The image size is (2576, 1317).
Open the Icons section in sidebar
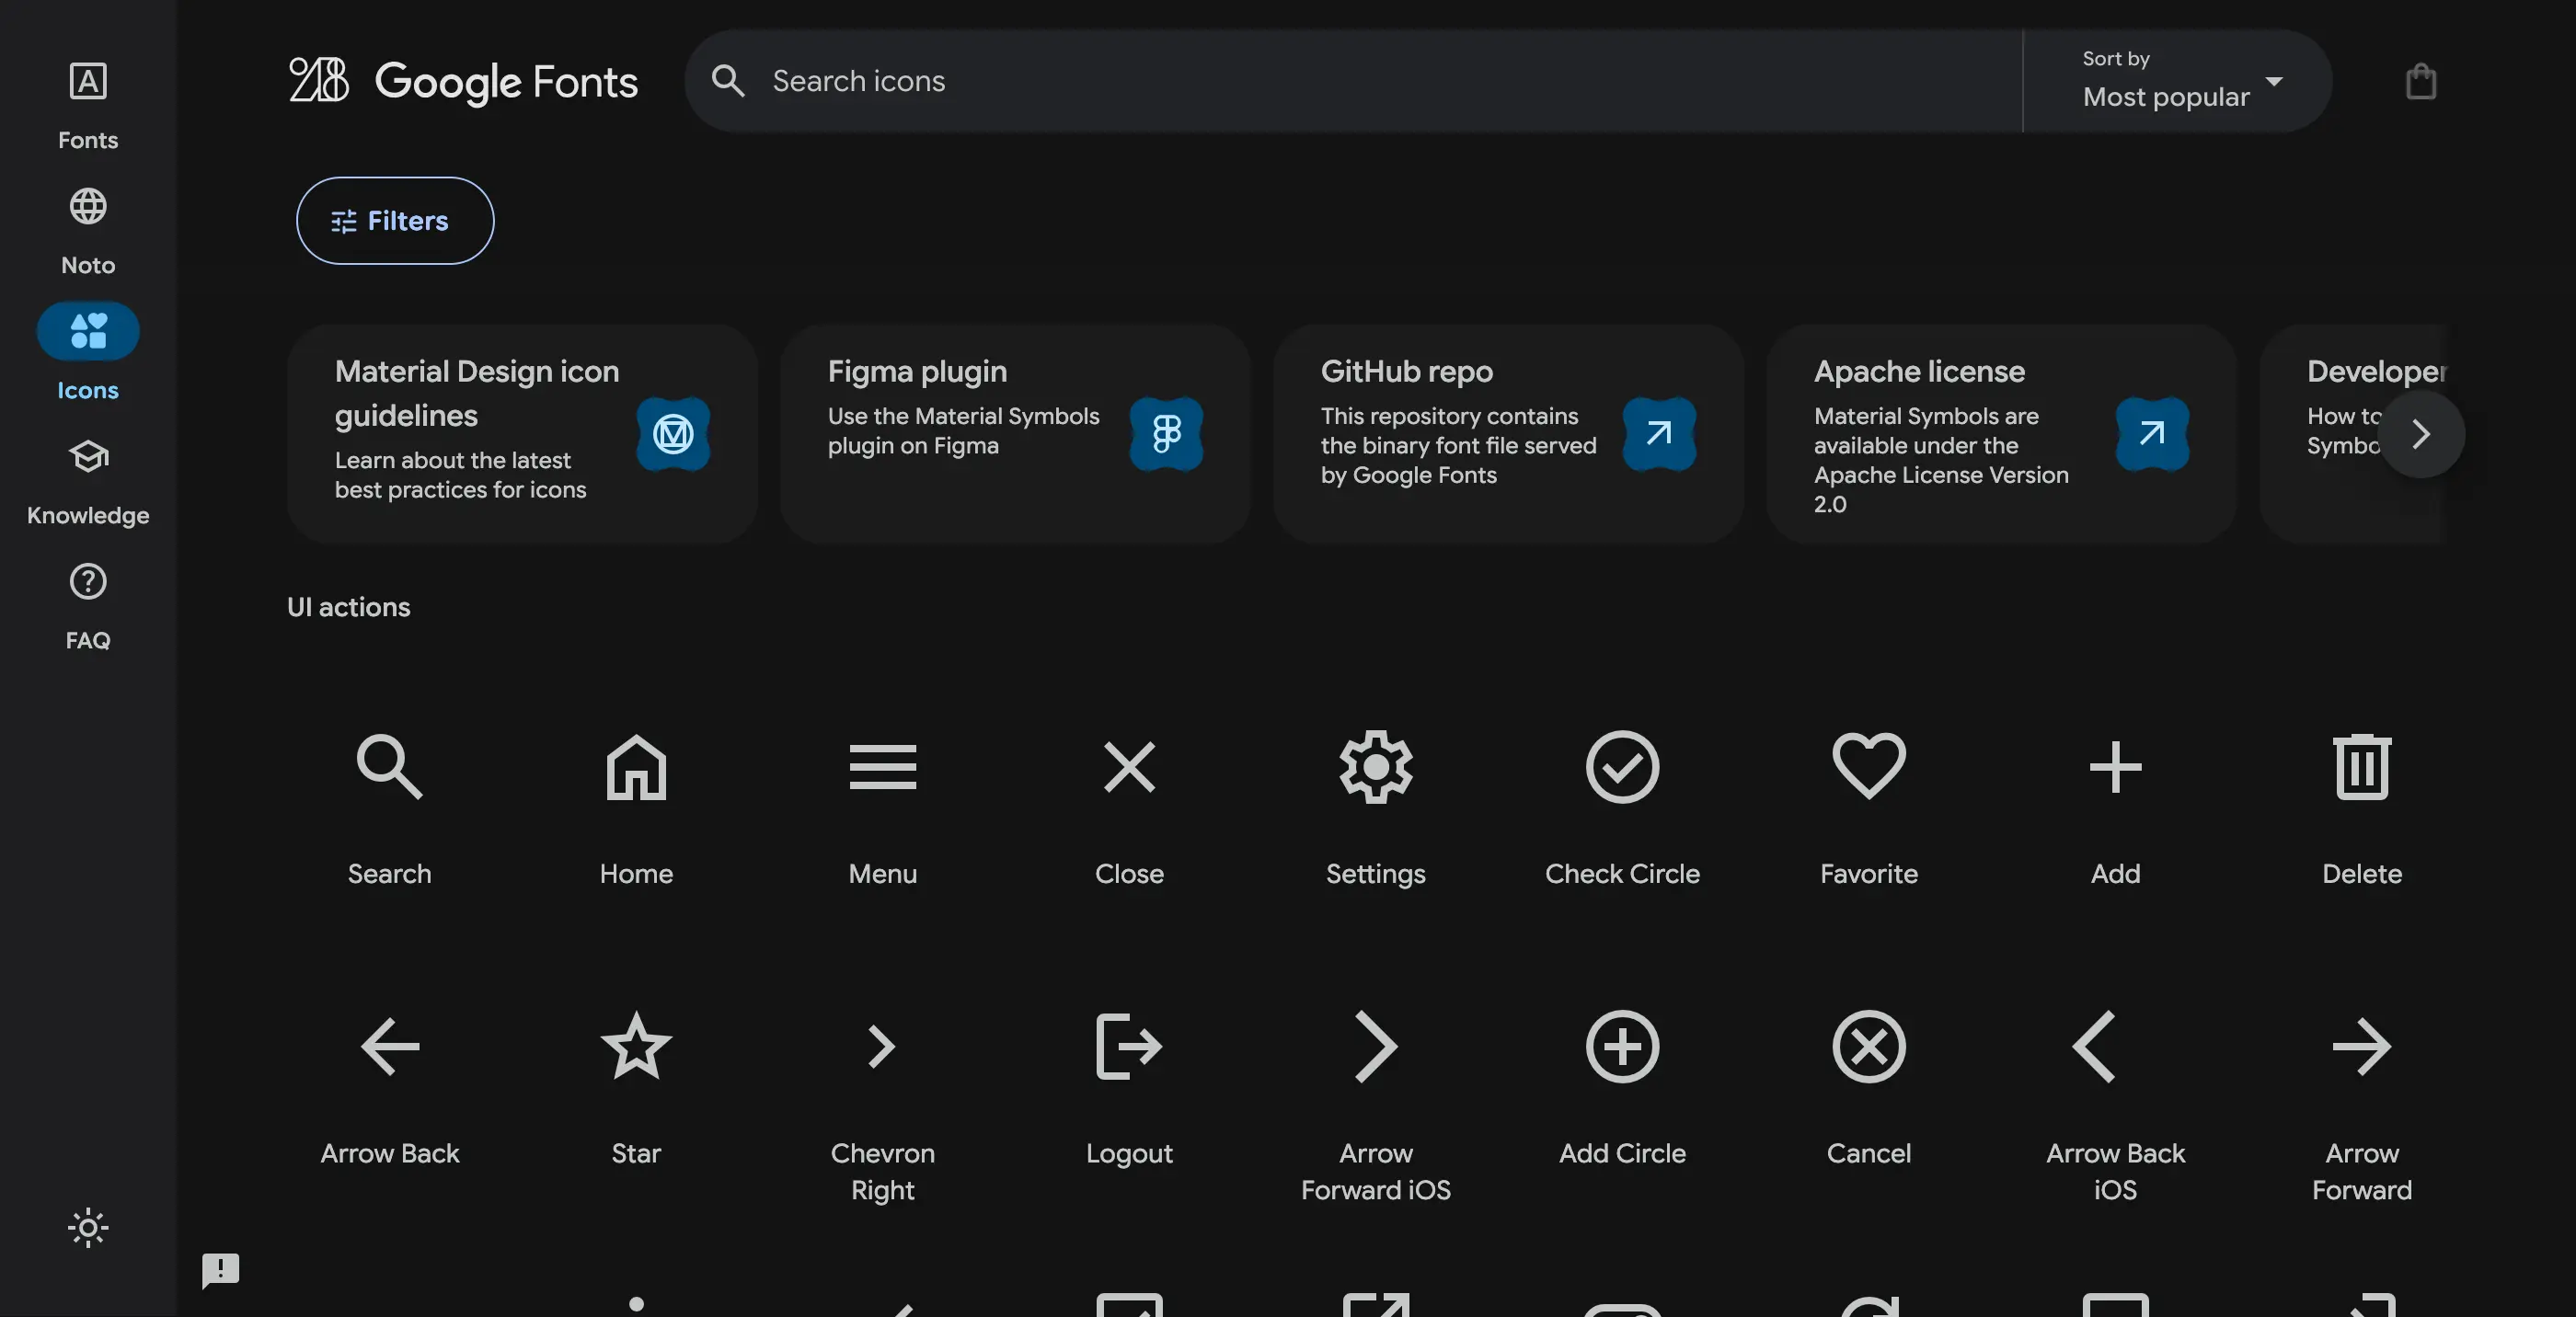[x=88, y=354]
